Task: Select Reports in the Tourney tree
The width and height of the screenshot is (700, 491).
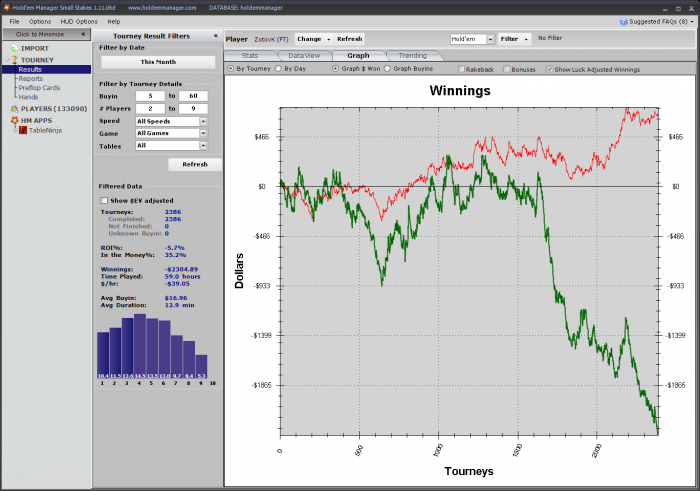Action: tap(31, 79)
